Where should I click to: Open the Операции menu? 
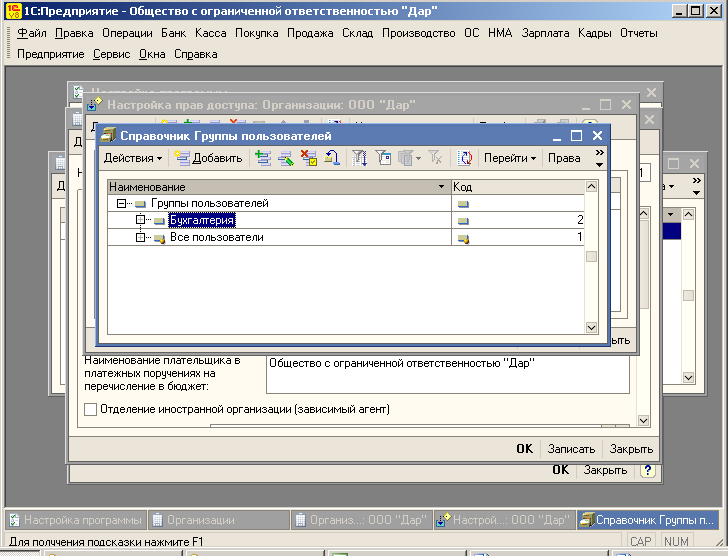tap(127, 33)
